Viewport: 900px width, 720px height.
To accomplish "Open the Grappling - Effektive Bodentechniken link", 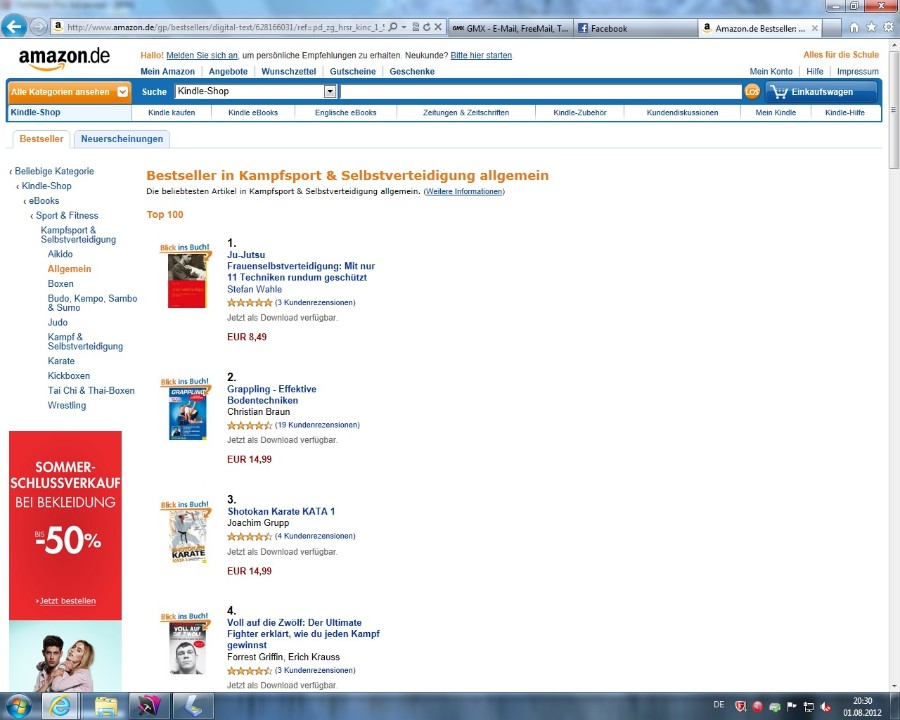I will coord(271,394).
